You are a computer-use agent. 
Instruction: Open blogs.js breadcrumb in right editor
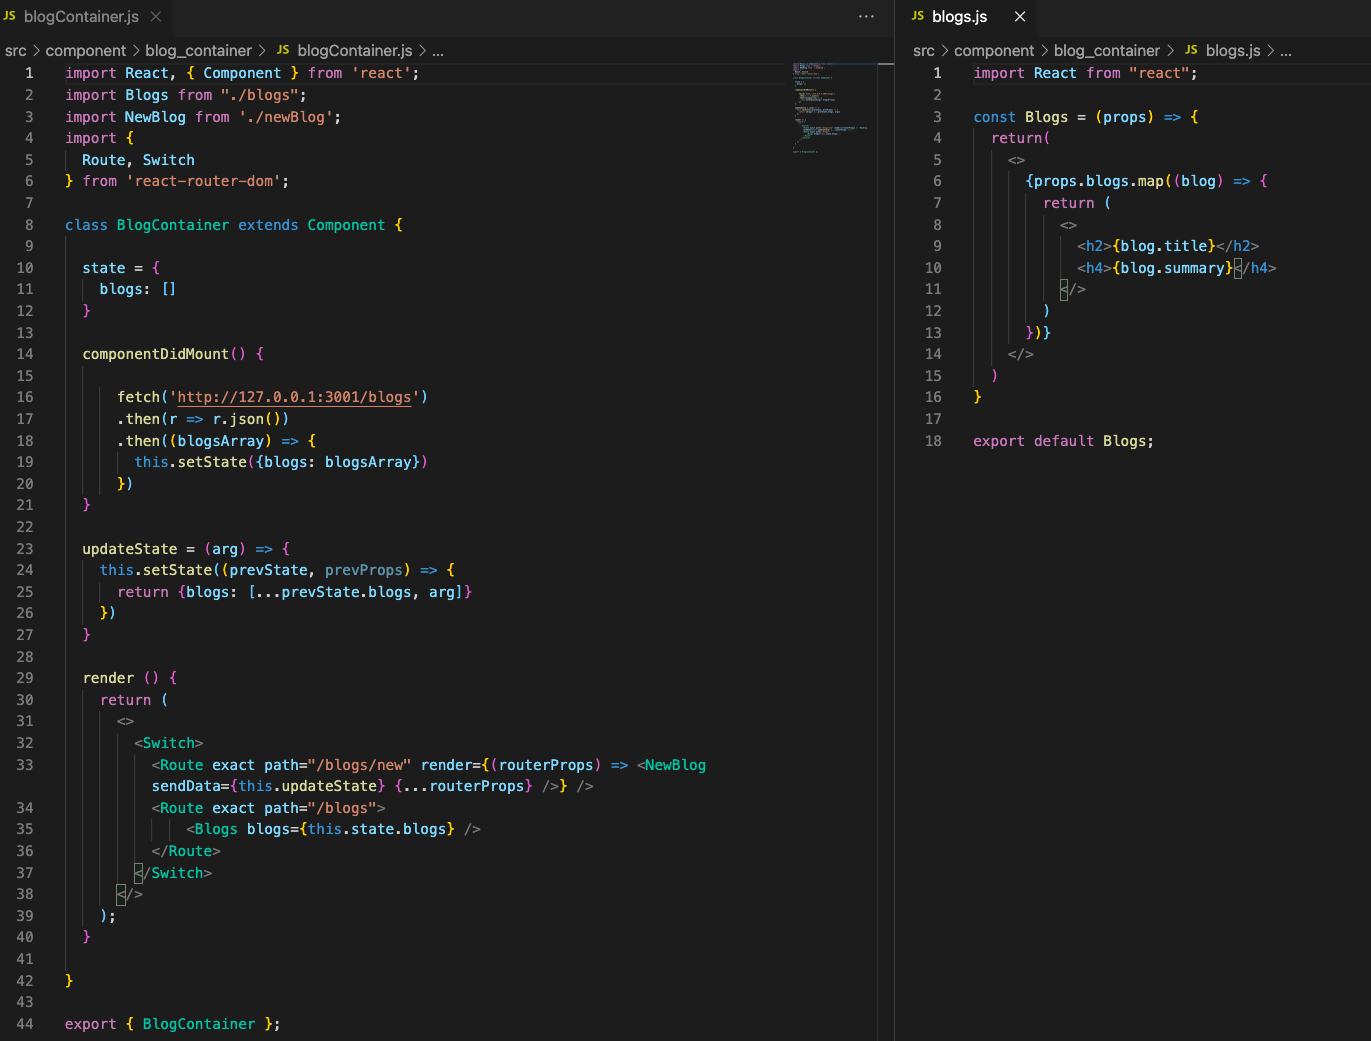1233,50
